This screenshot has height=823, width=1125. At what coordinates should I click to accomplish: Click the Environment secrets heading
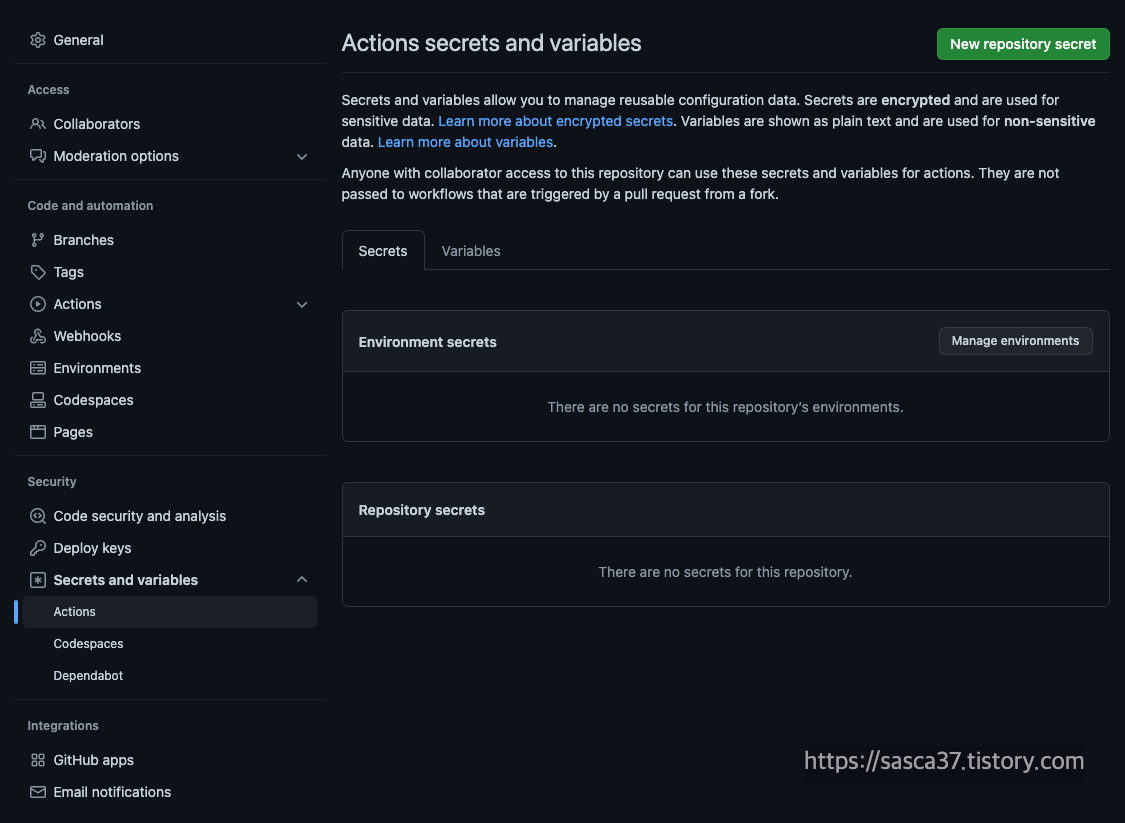(x=428, y=342)
